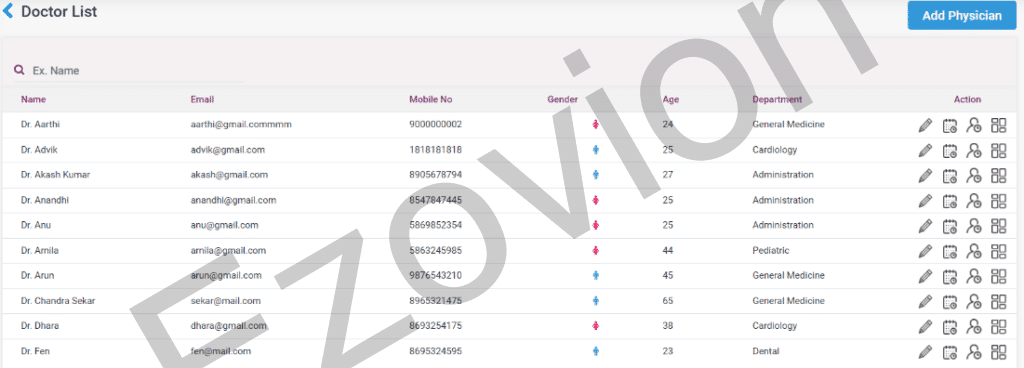Click the Department column header
Image resolution: width=1024 pixels, height=368 pixels.
(777, 100)
